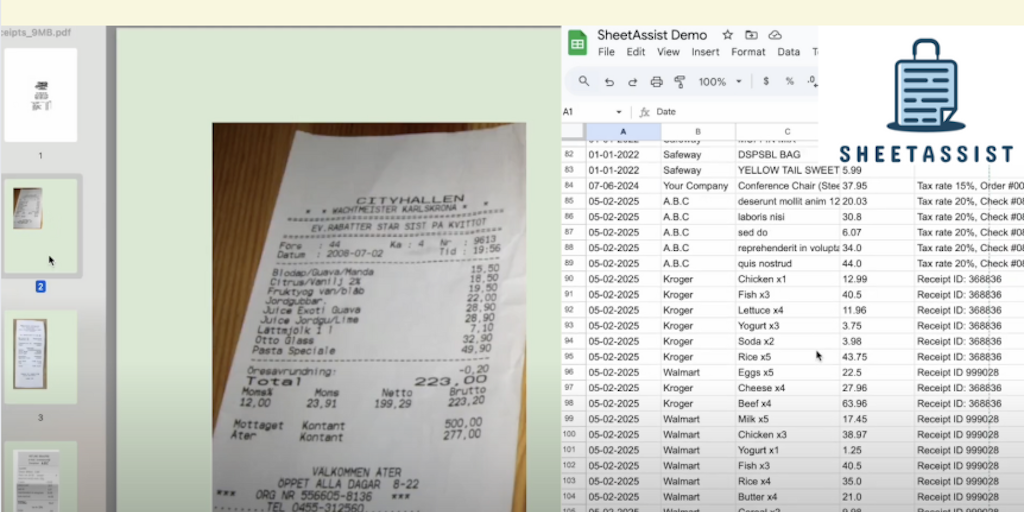Screen dimensions: 1024x512
Task: Select the Butter x4 cell
Action: [x=788, y=497]
